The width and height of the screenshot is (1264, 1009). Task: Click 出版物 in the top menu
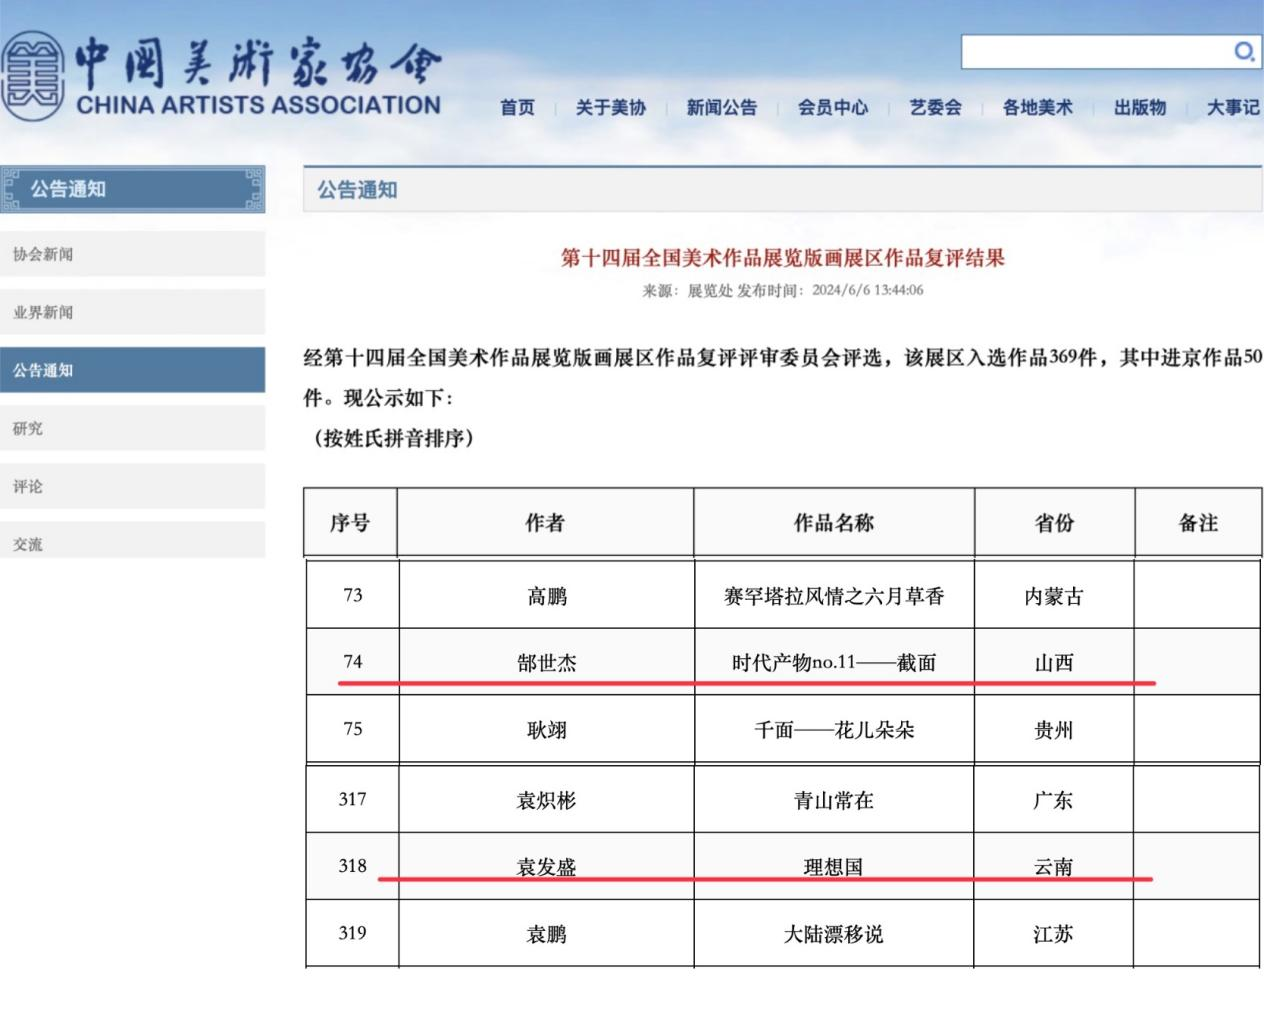1140,108
